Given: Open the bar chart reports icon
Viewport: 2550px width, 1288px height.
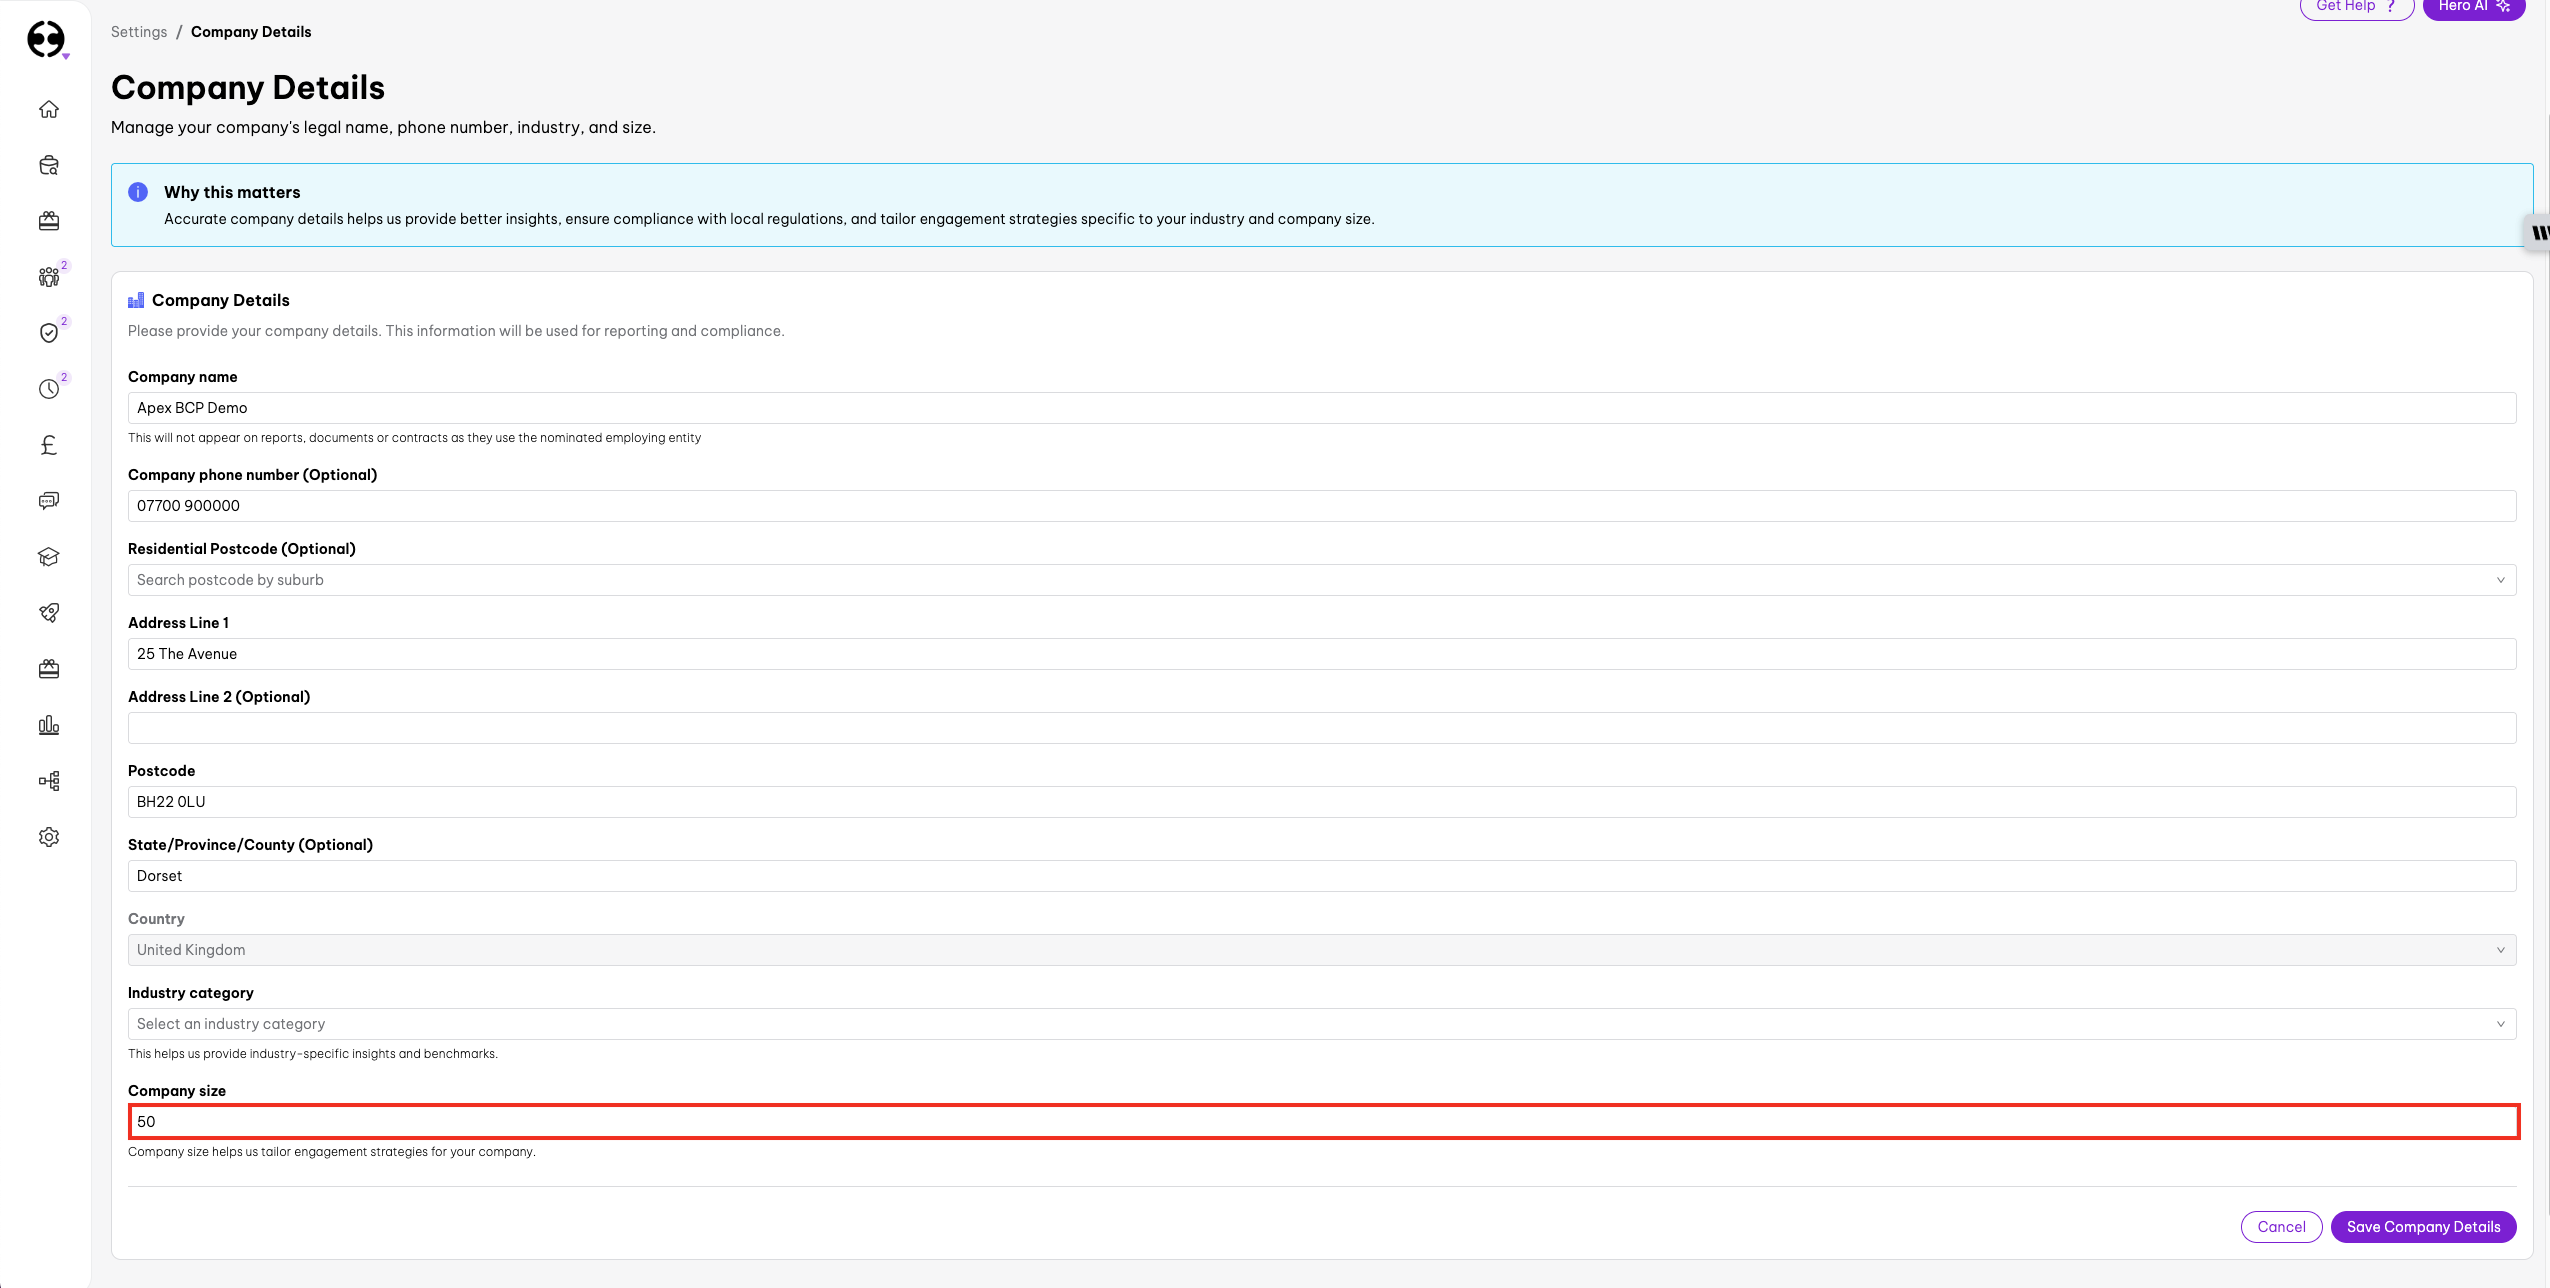Looking at the screenshot, I should point(49,725).
